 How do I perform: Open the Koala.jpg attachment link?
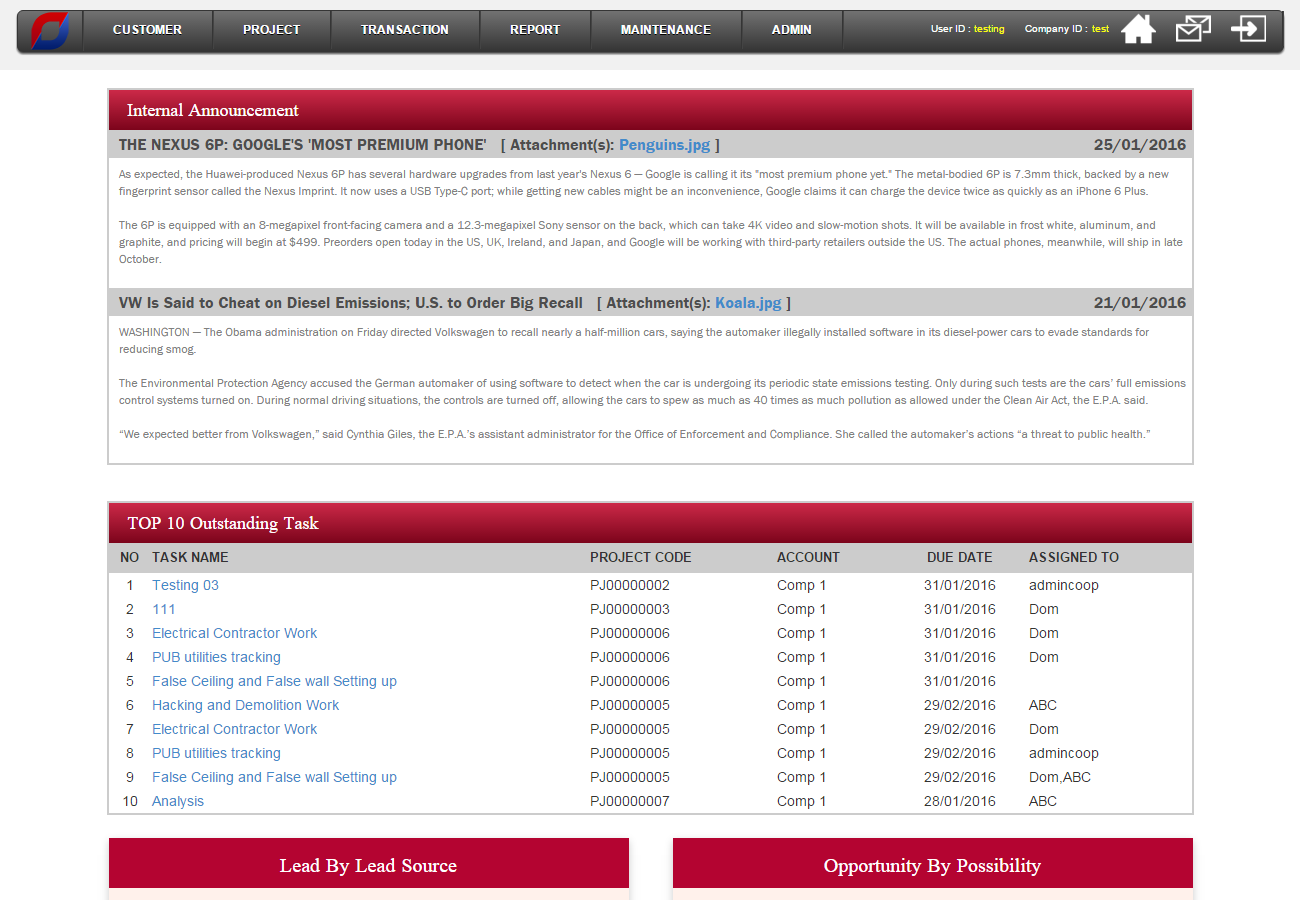pyautogui.click(x=748, y=303)
